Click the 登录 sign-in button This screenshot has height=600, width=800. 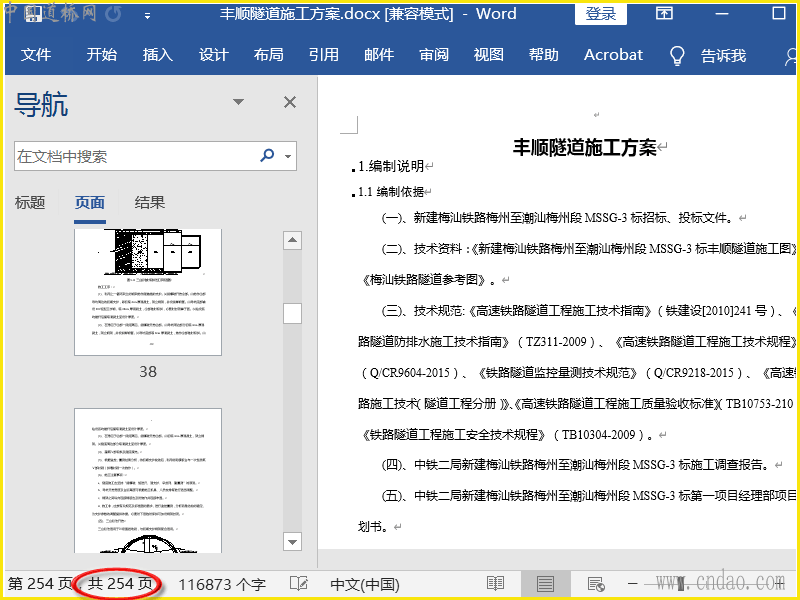601,14
